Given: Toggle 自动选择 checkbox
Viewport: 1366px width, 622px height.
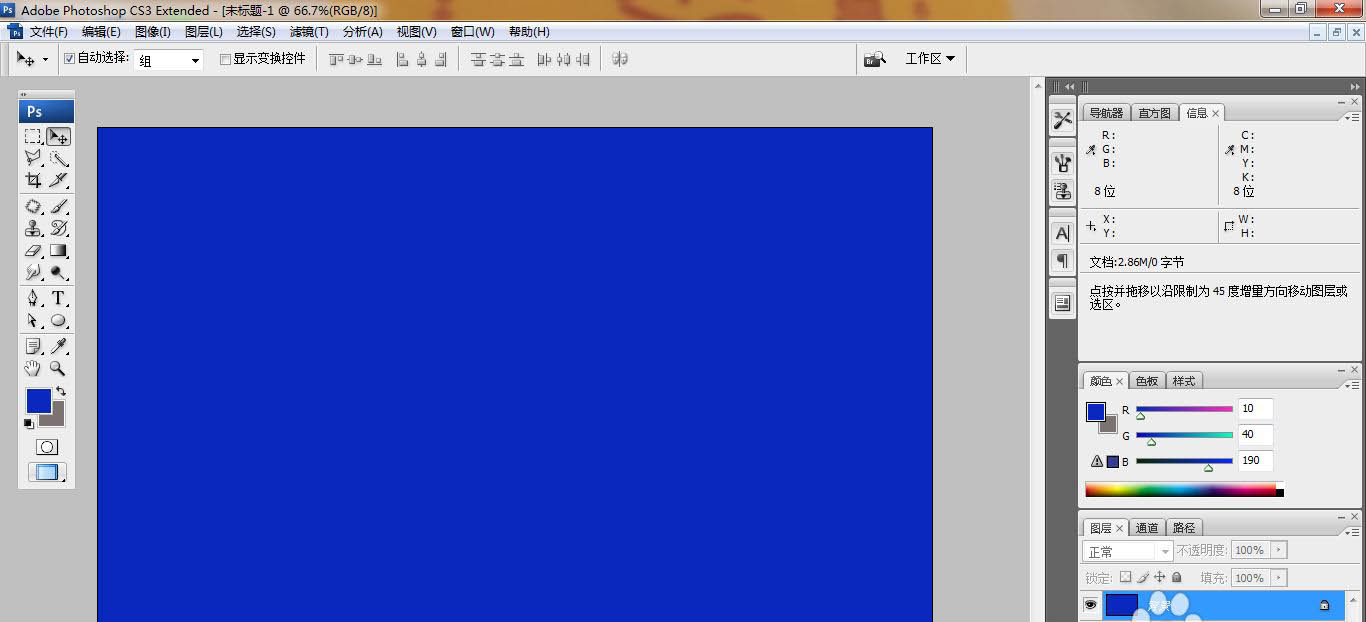Looking at the screenshot, I should coord(69,59).
